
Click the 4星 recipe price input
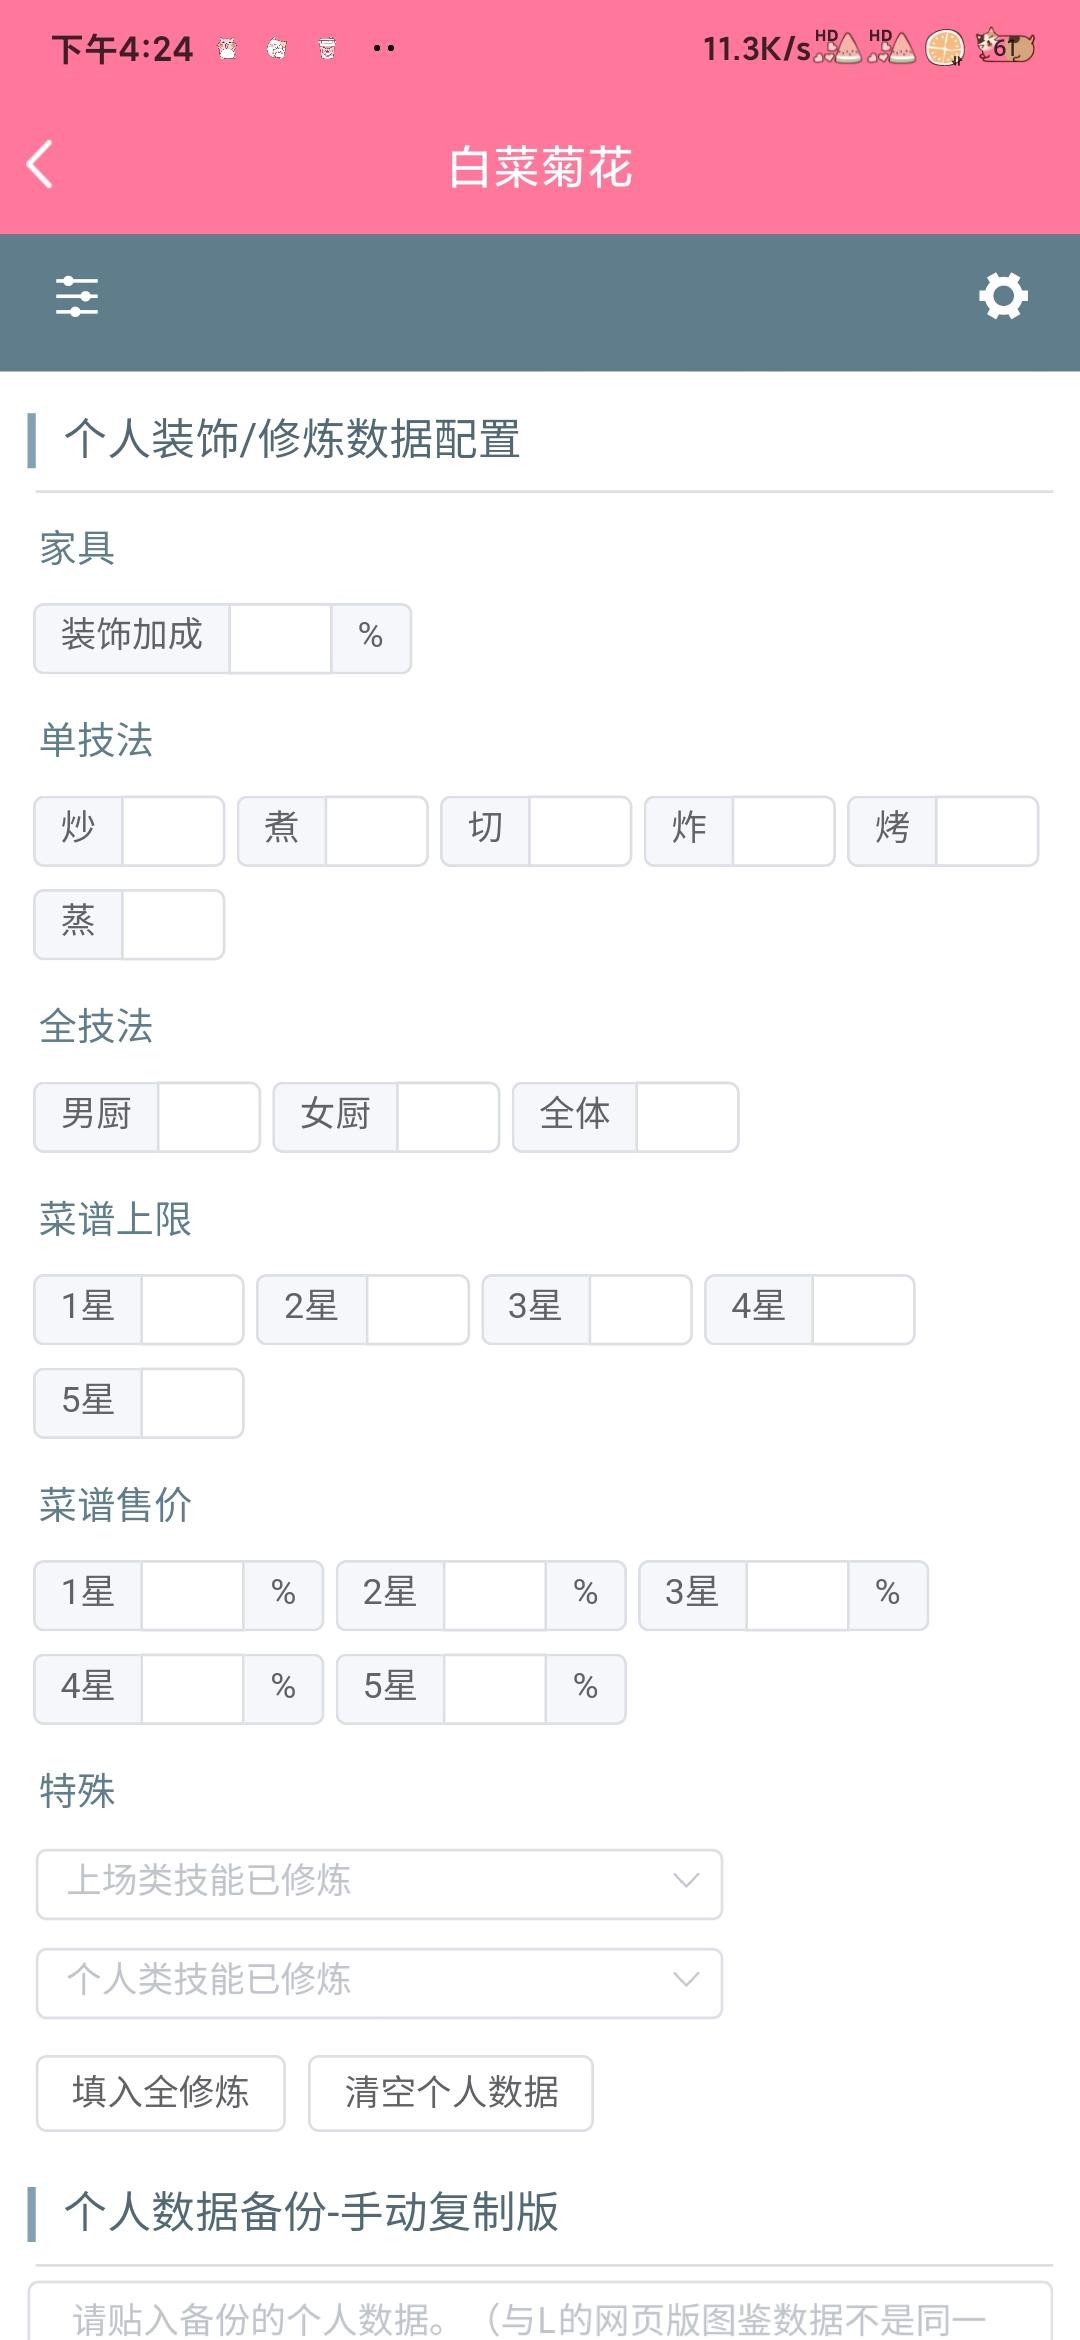tap(192, 1689)
